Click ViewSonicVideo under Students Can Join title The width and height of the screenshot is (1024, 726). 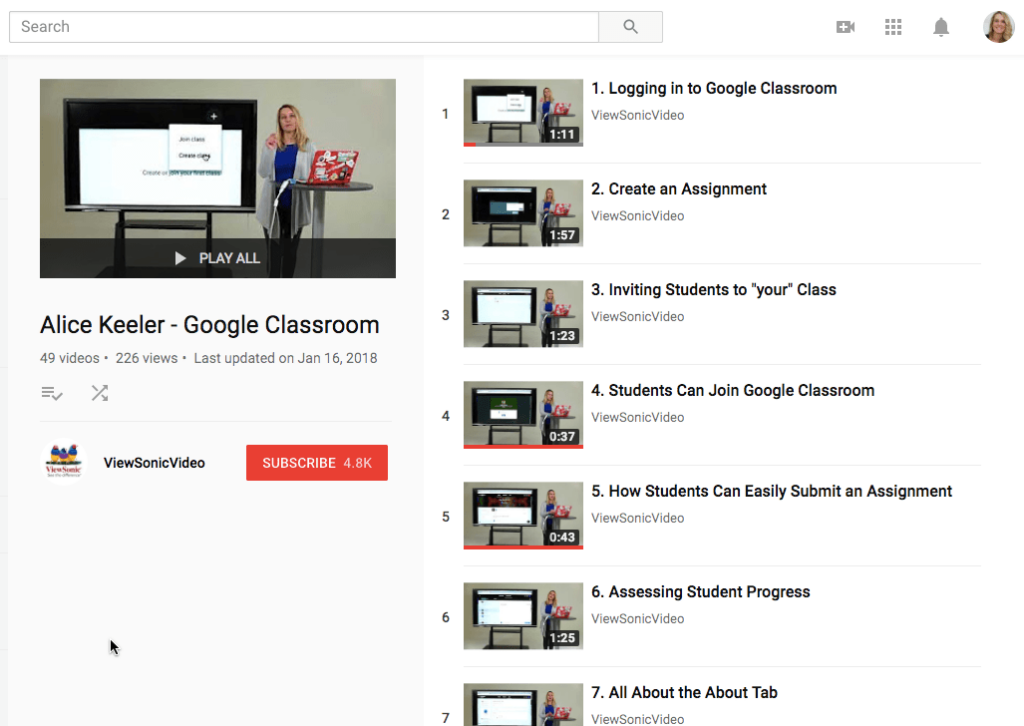click(637, 417)
